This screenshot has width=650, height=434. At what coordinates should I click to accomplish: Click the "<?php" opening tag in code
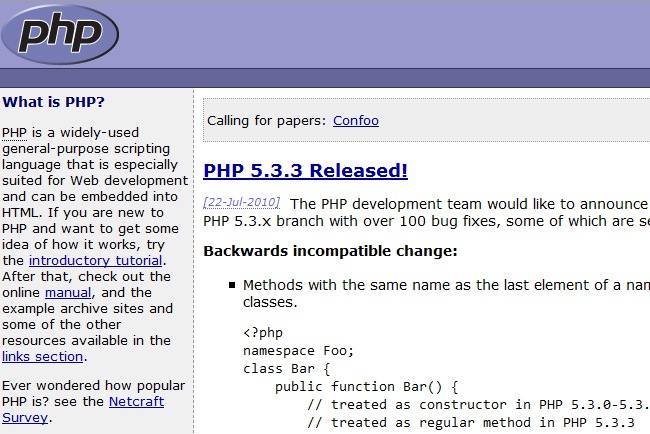(x=263, y=332)
